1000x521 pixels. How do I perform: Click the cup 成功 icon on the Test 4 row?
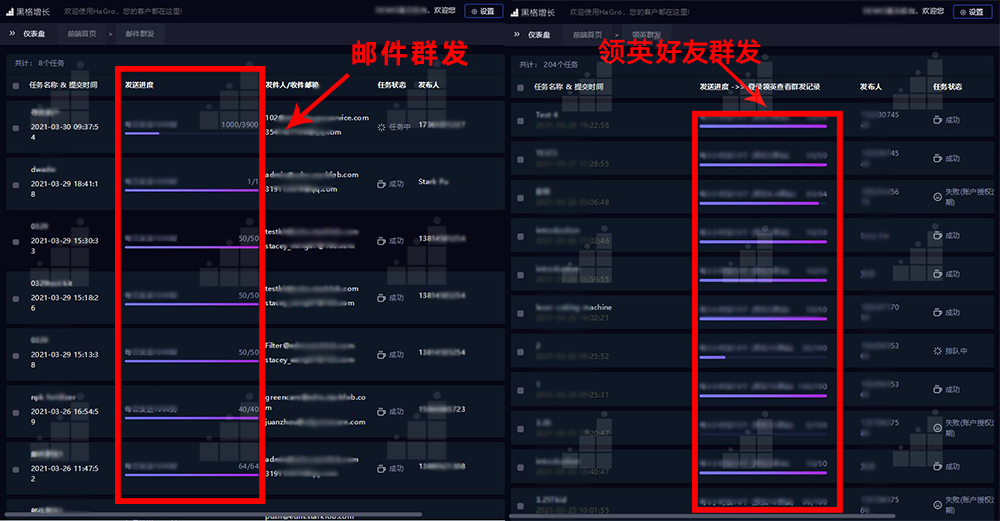(936, 120)
